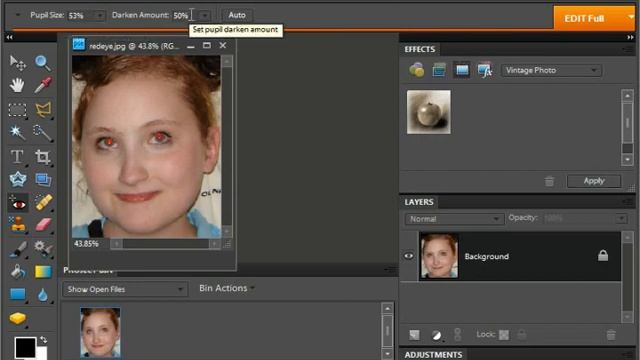Collapse the panel bin double arrows

(631, 37)
